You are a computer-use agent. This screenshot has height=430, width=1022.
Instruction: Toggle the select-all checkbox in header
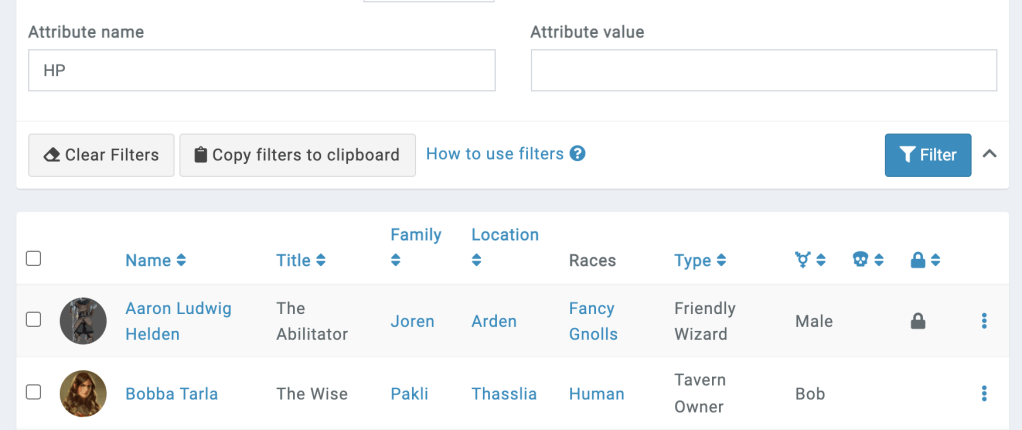33,259
